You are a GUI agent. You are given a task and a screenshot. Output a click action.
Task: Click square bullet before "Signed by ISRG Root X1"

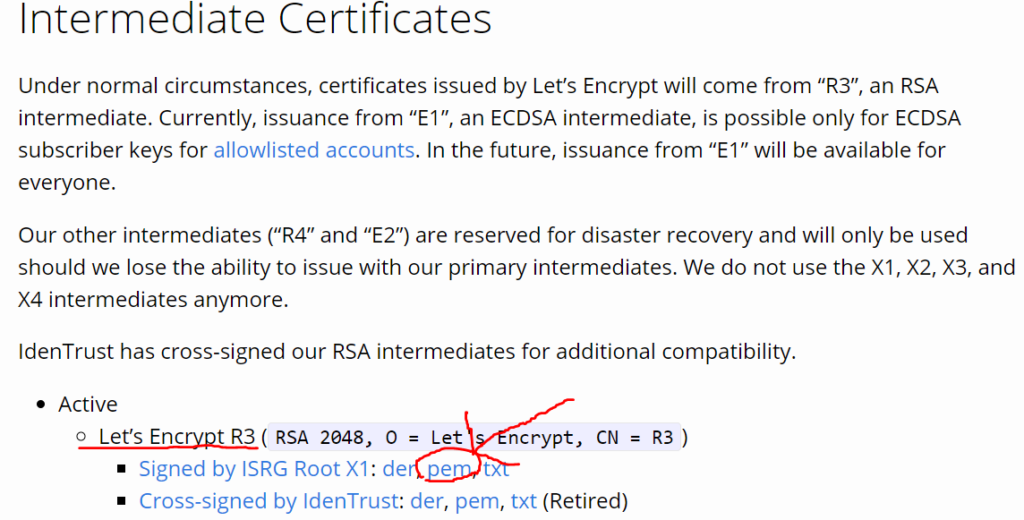click(x=122, y=469)
